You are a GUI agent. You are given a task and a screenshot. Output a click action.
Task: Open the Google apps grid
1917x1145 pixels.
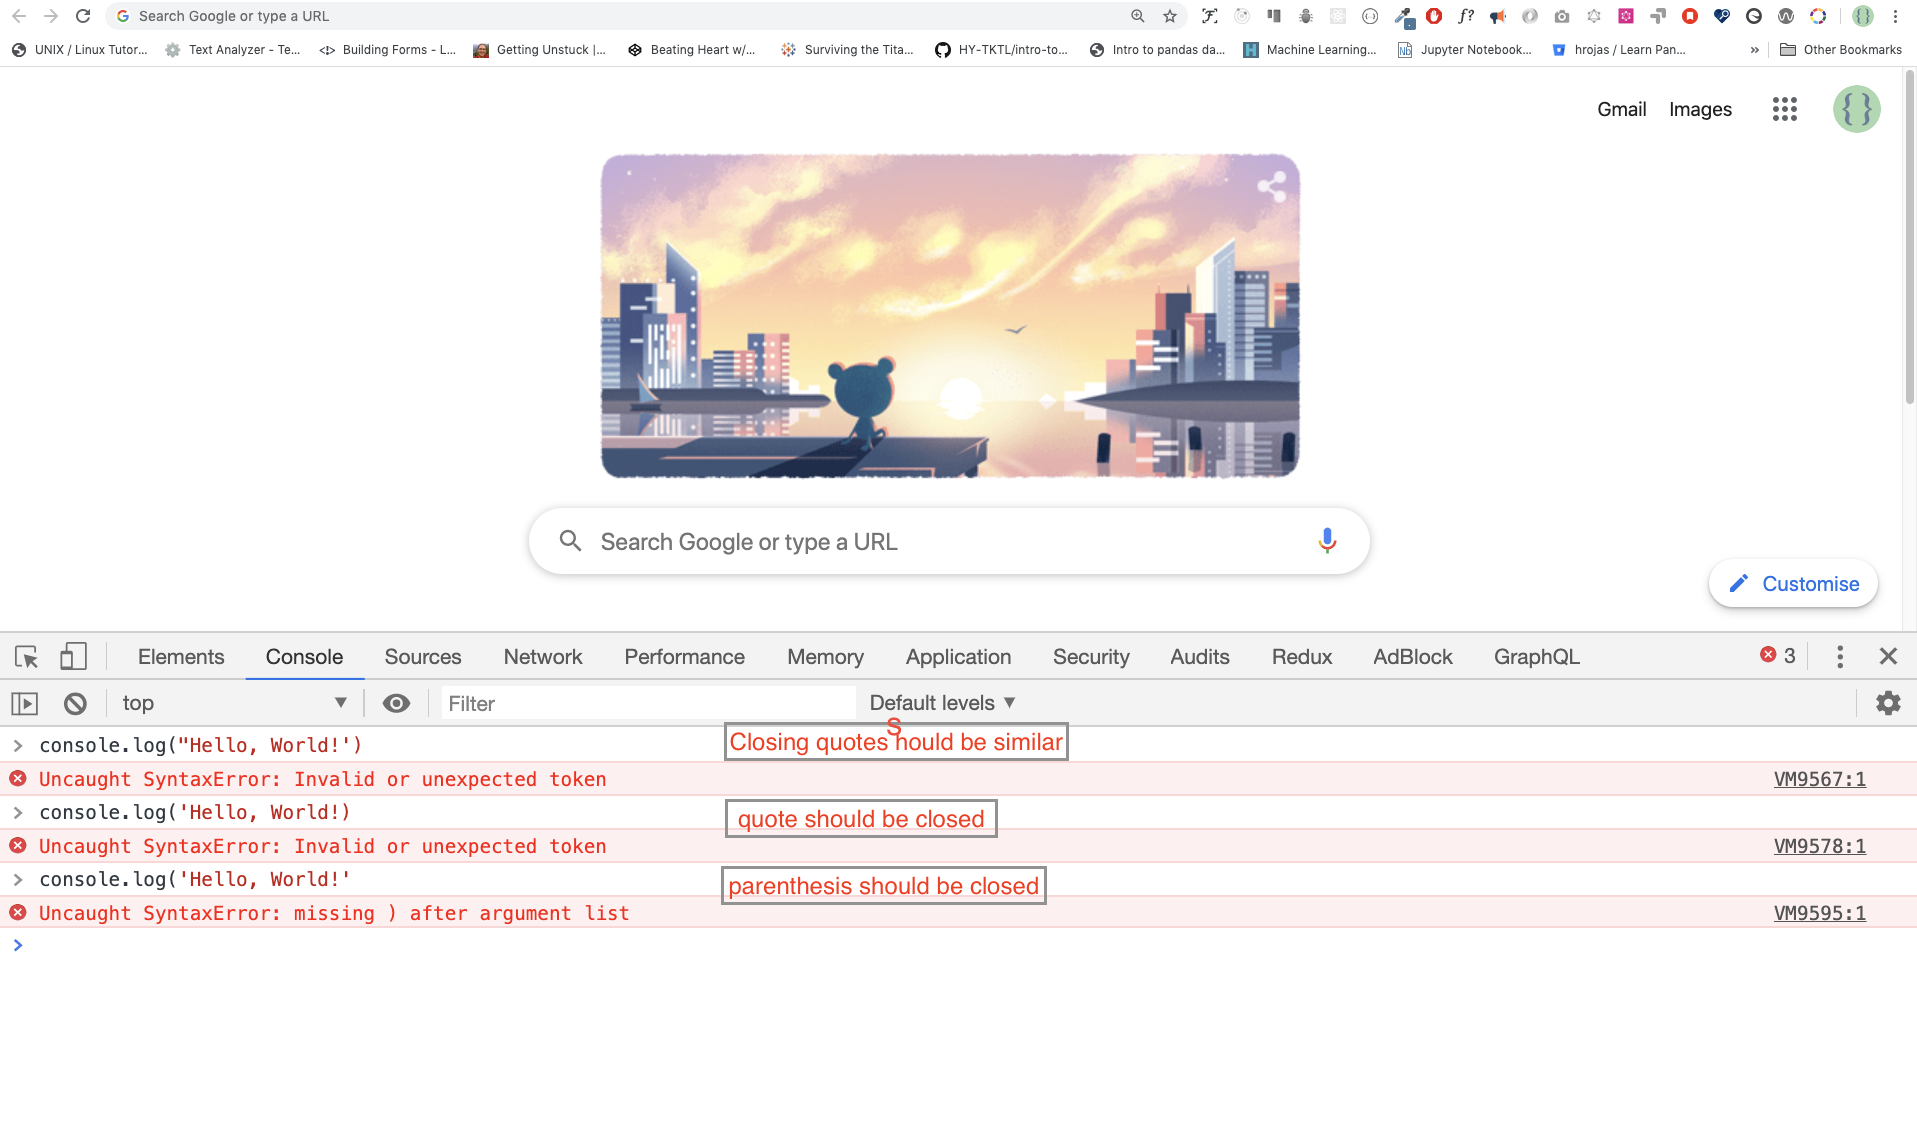tap(1784, 109)
